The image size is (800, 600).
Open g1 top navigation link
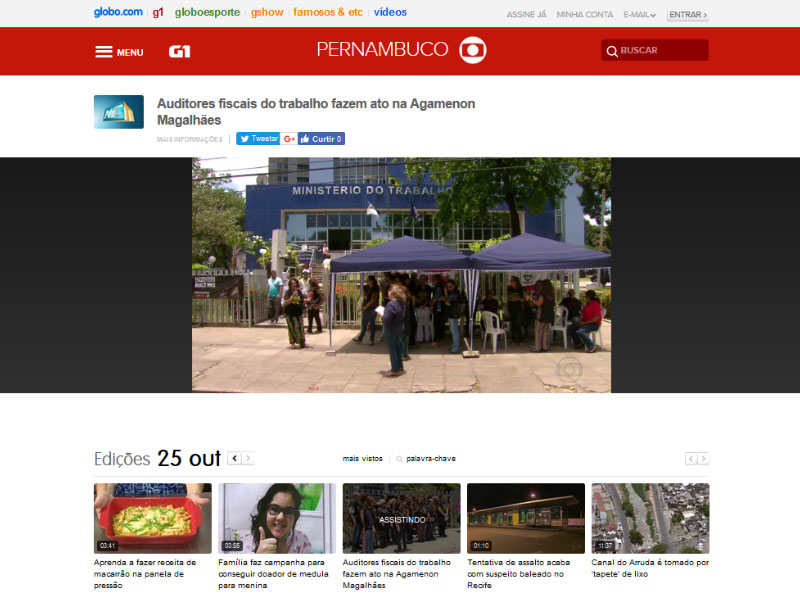(x=158, y=12)
